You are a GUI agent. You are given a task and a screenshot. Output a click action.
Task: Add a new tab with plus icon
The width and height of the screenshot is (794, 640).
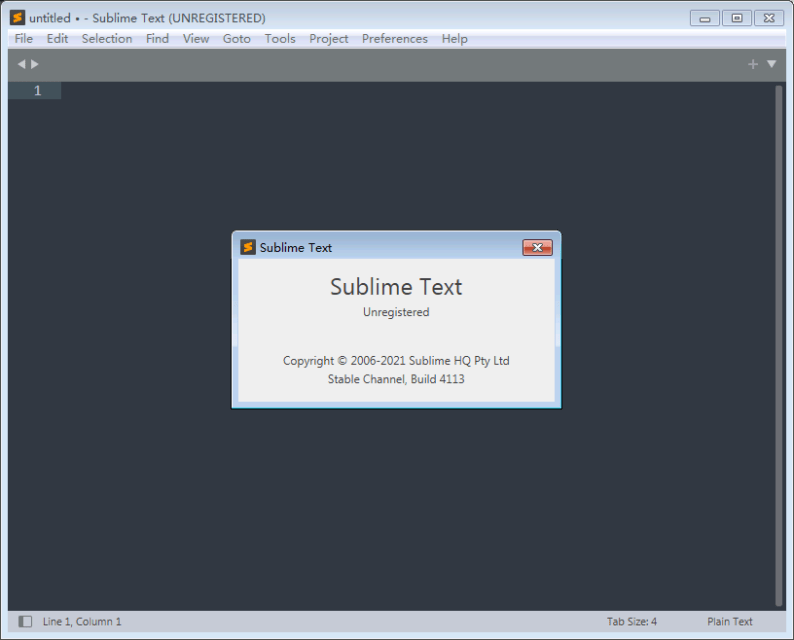point(753,64)
